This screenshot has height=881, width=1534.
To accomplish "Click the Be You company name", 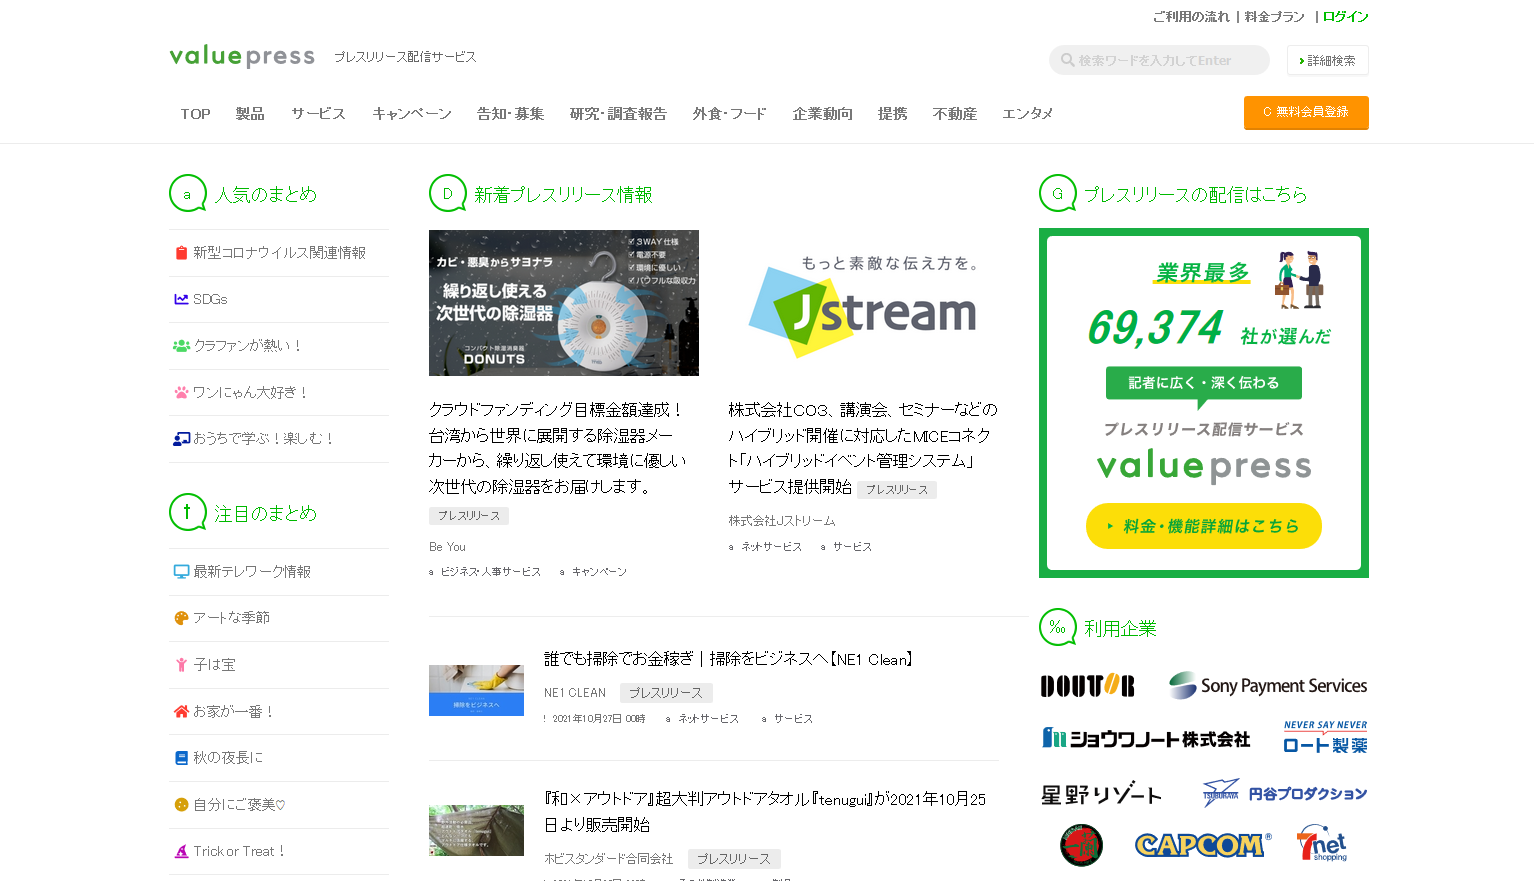I will (x=447, y=547).
